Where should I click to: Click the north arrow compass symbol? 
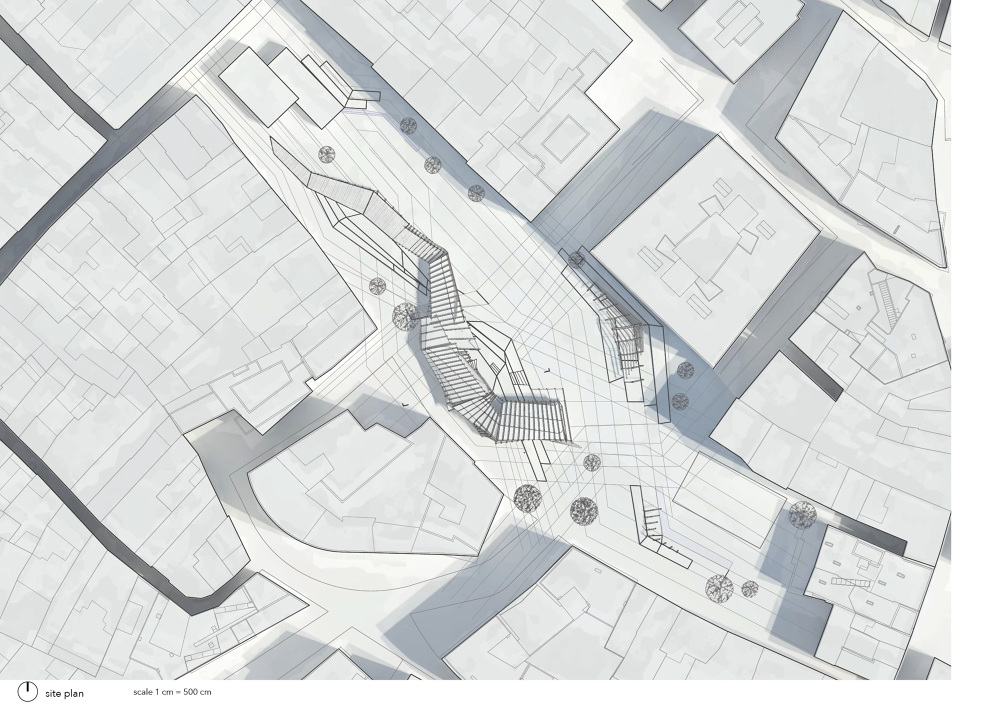27,691
